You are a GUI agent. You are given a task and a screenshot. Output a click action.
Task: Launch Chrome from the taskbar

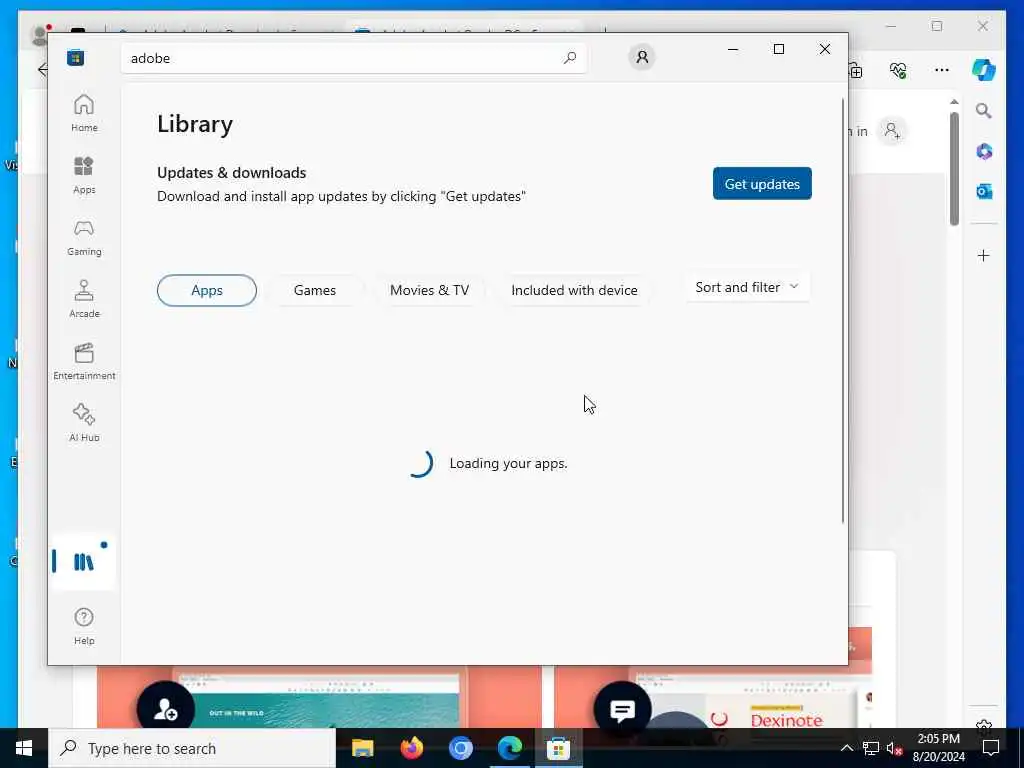(460, 748)
